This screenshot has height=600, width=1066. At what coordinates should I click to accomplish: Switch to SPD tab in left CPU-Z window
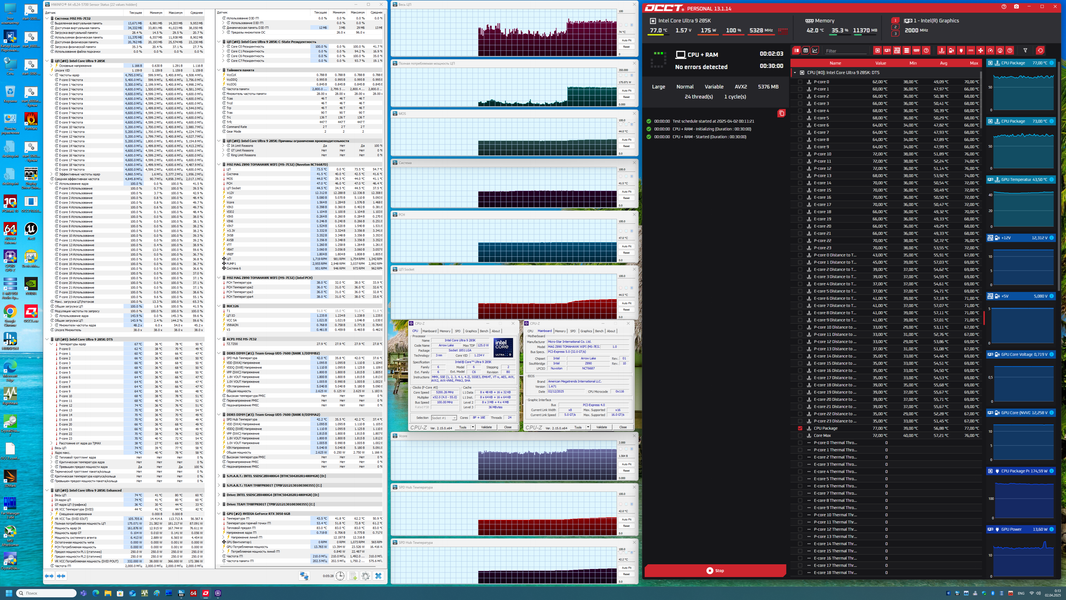(x=458, y=331)
